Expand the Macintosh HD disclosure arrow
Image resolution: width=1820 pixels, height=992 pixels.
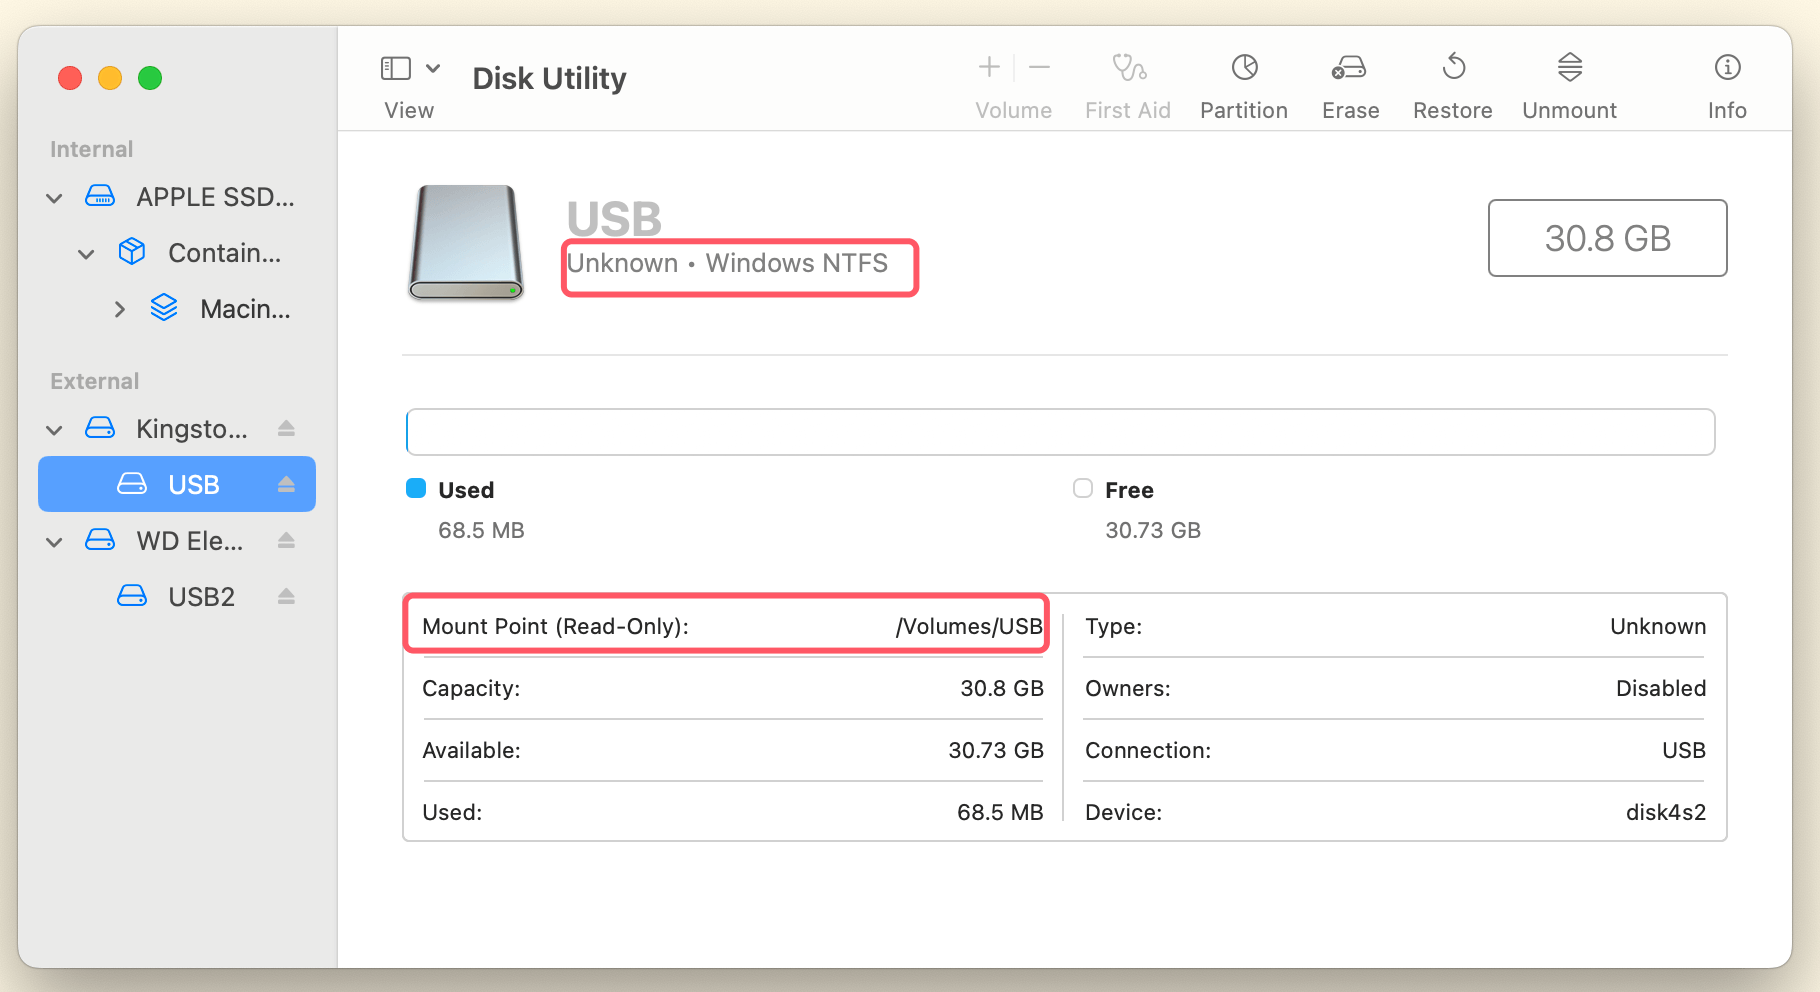coord(120,309)
